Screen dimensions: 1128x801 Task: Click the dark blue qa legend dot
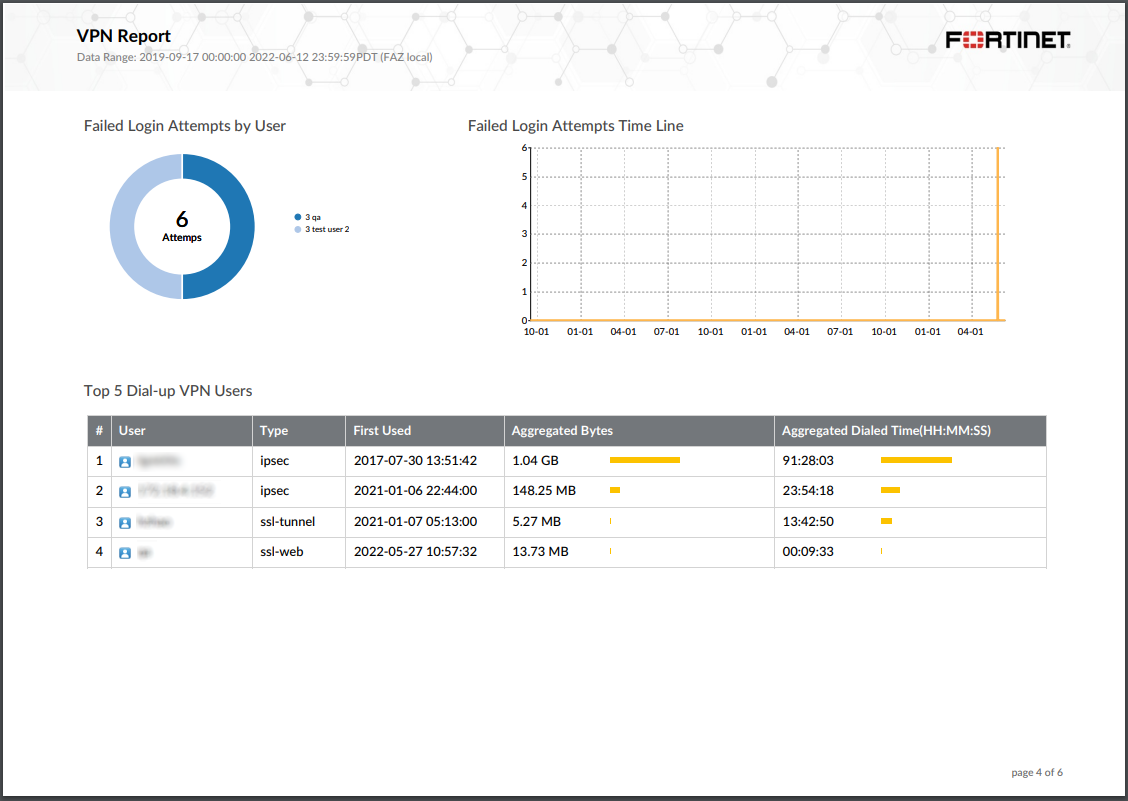pyautogui.click(x=298, y=217)
